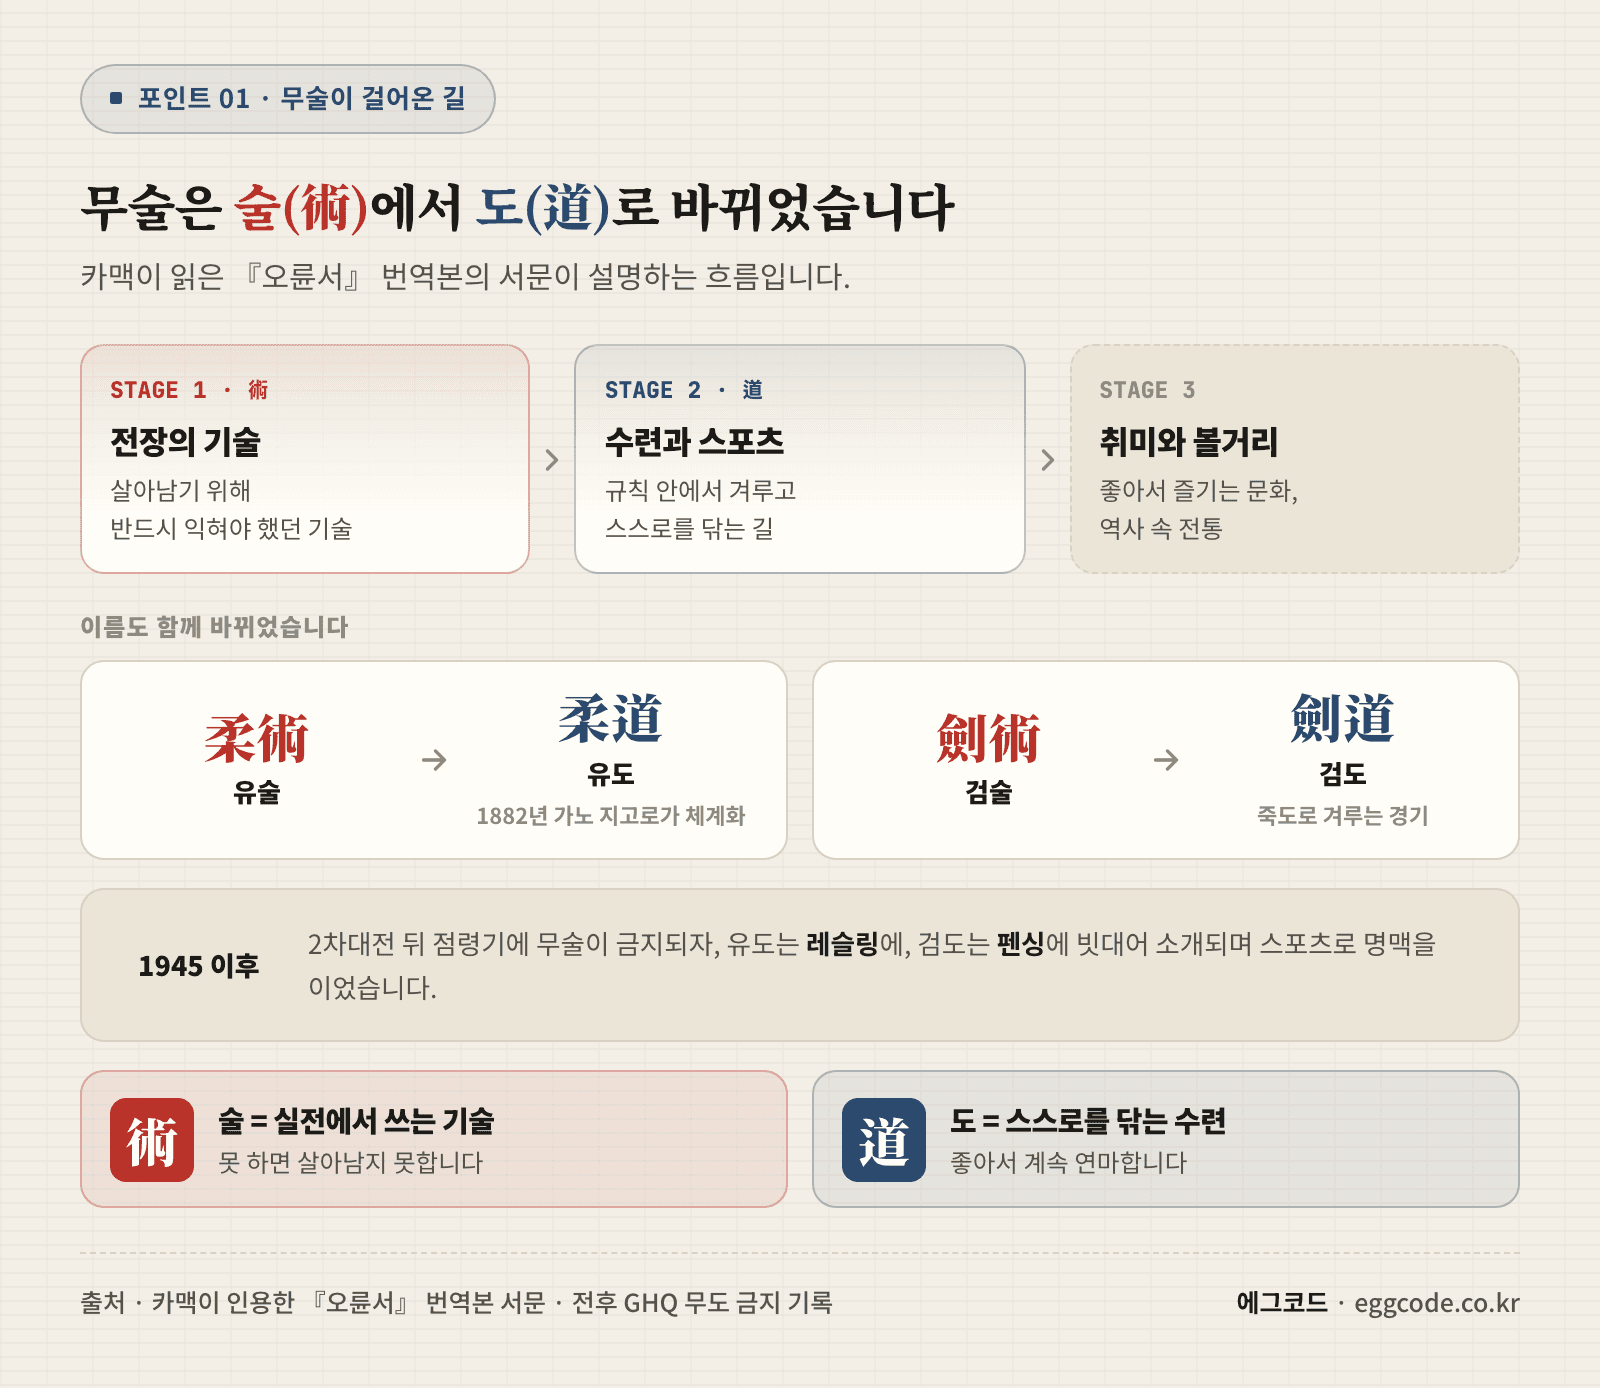The width and height of the screenshot is (1600, 1388).
Task: Click the 에그코드 brand name
Action: 1282,1303
